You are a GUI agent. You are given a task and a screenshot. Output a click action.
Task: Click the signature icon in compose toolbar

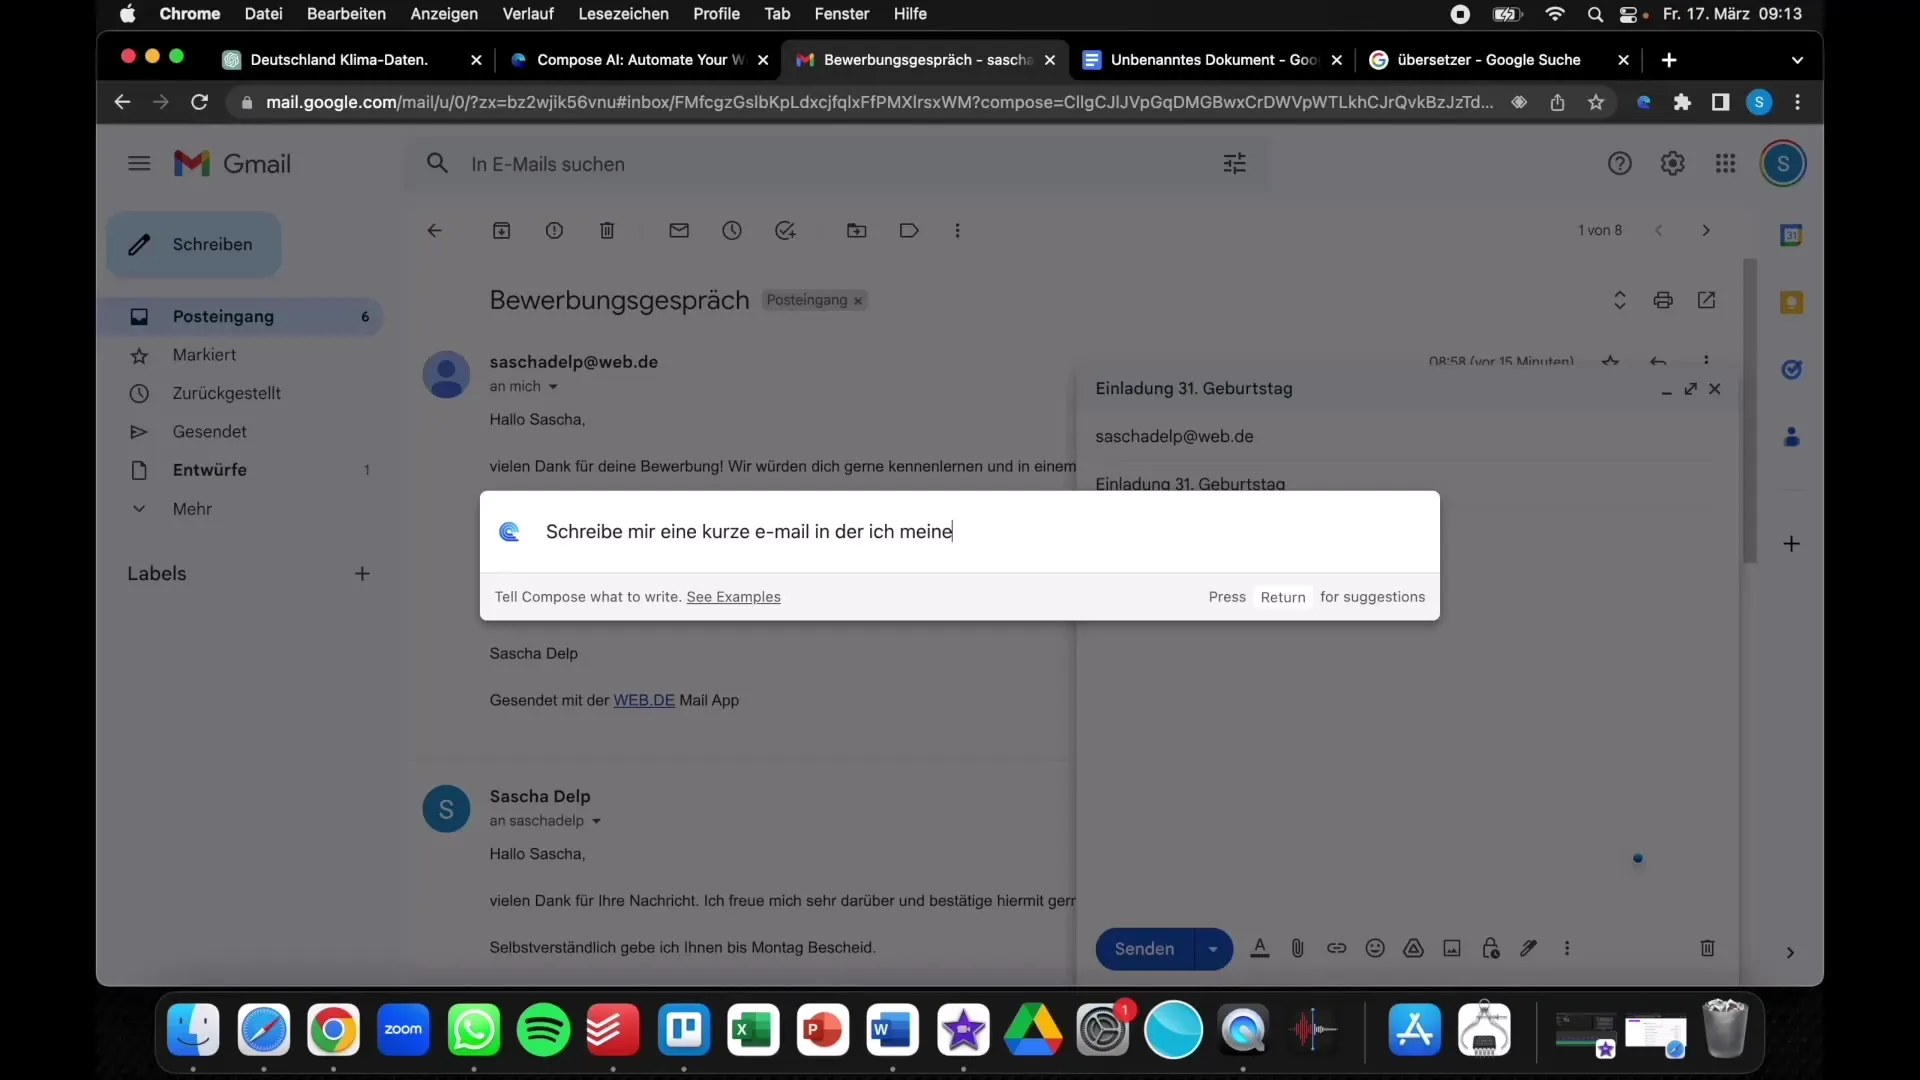coord(1527,948)
